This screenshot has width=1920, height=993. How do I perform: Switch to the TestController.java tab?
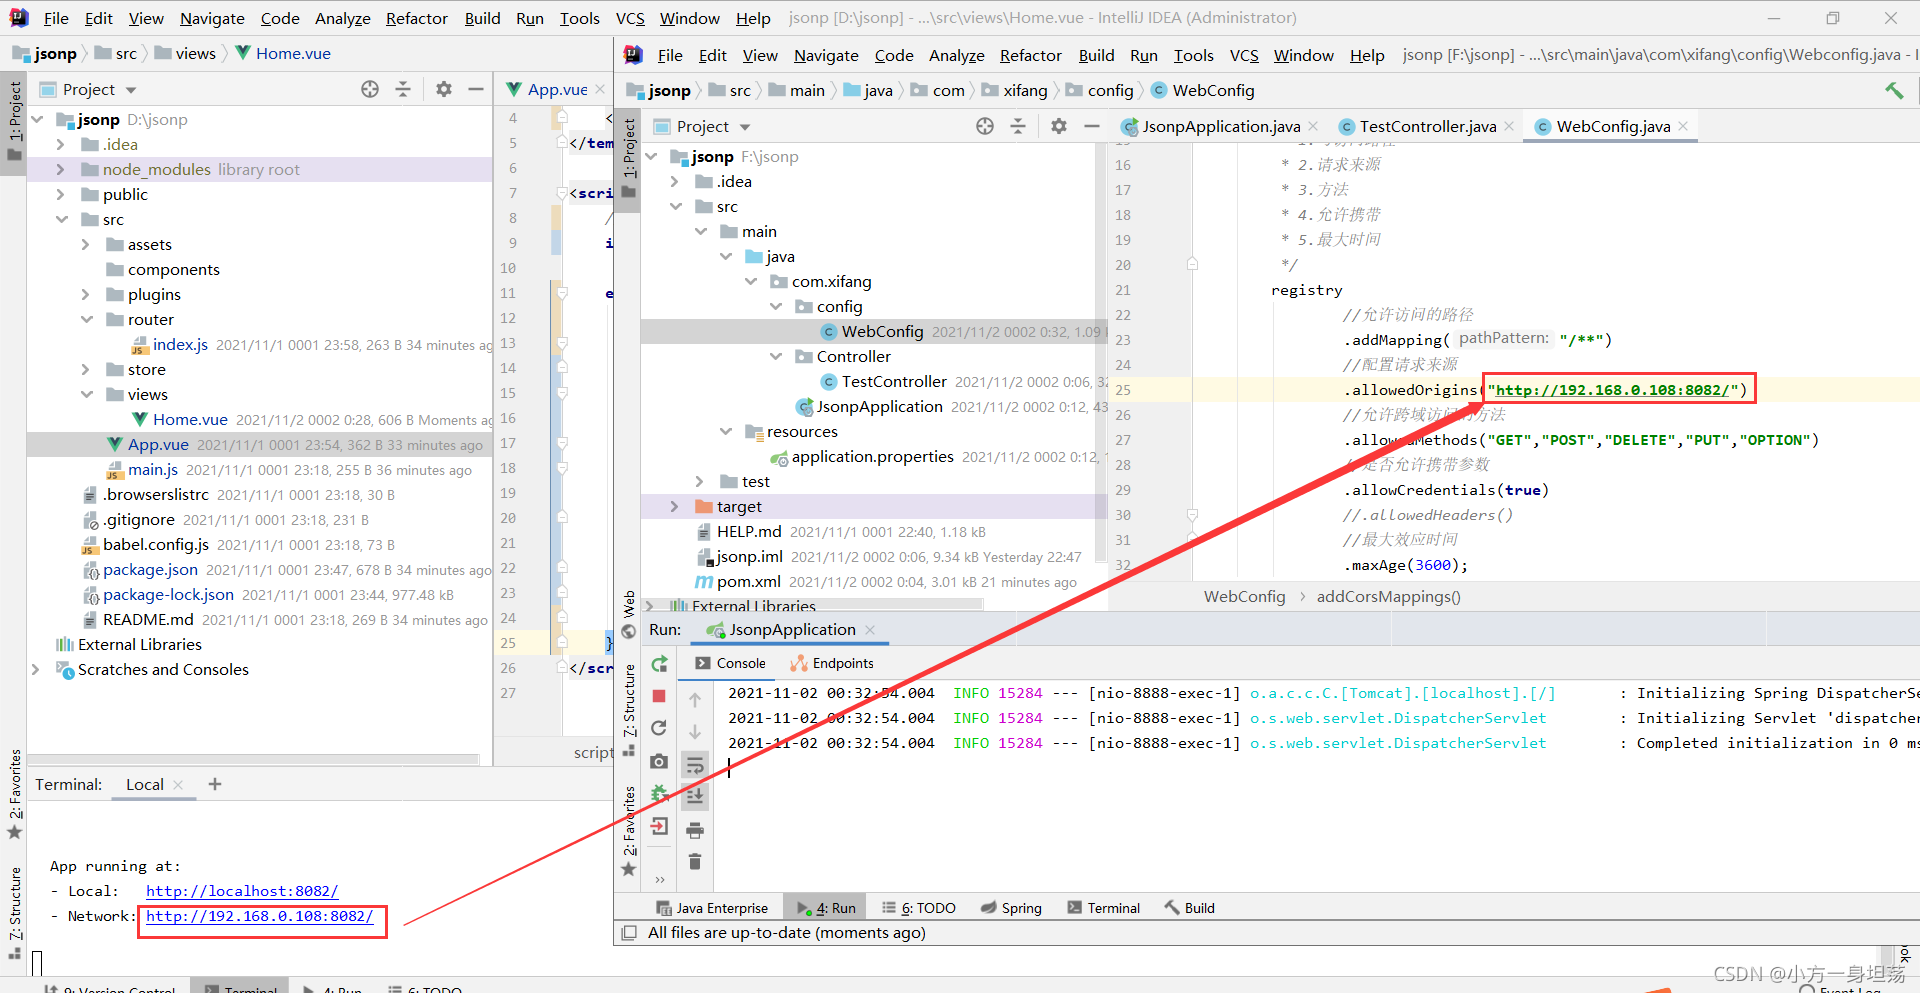[1427, 126]
